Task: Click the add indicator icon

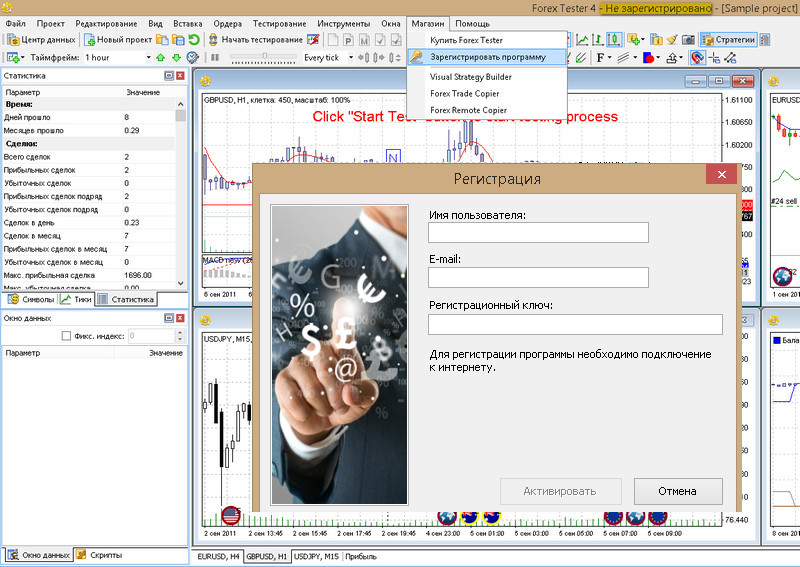Action: tap(633, 40)
